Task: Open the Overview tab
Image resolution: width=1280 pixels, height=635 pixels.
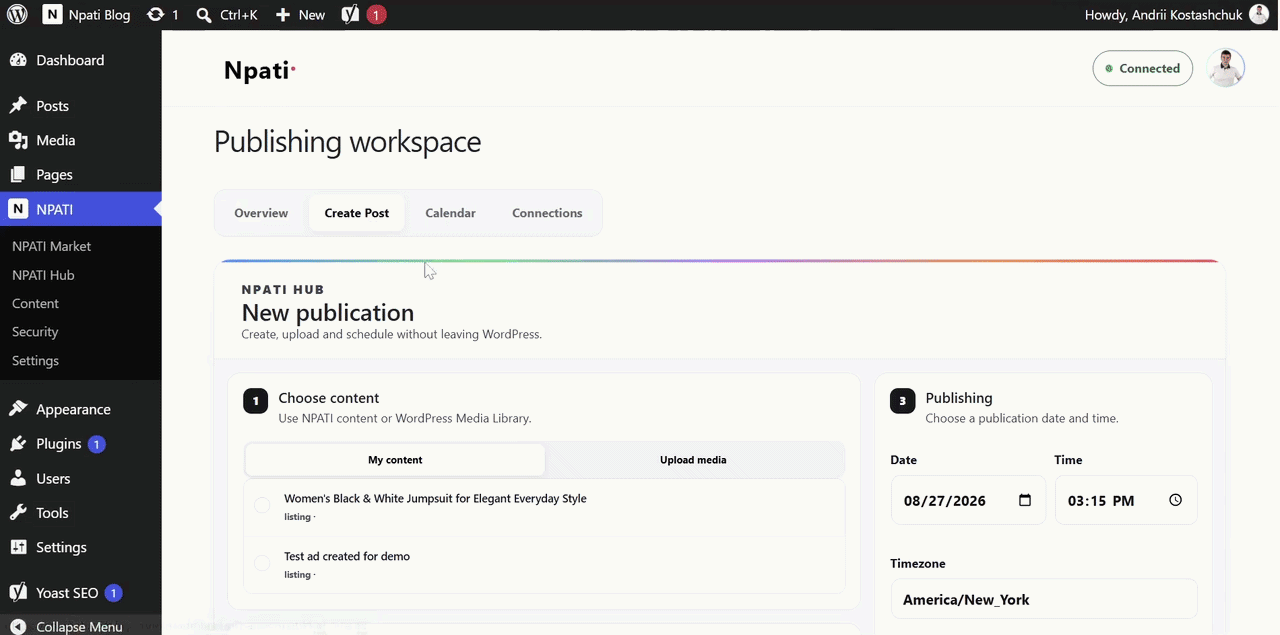Action: (261, 213)
